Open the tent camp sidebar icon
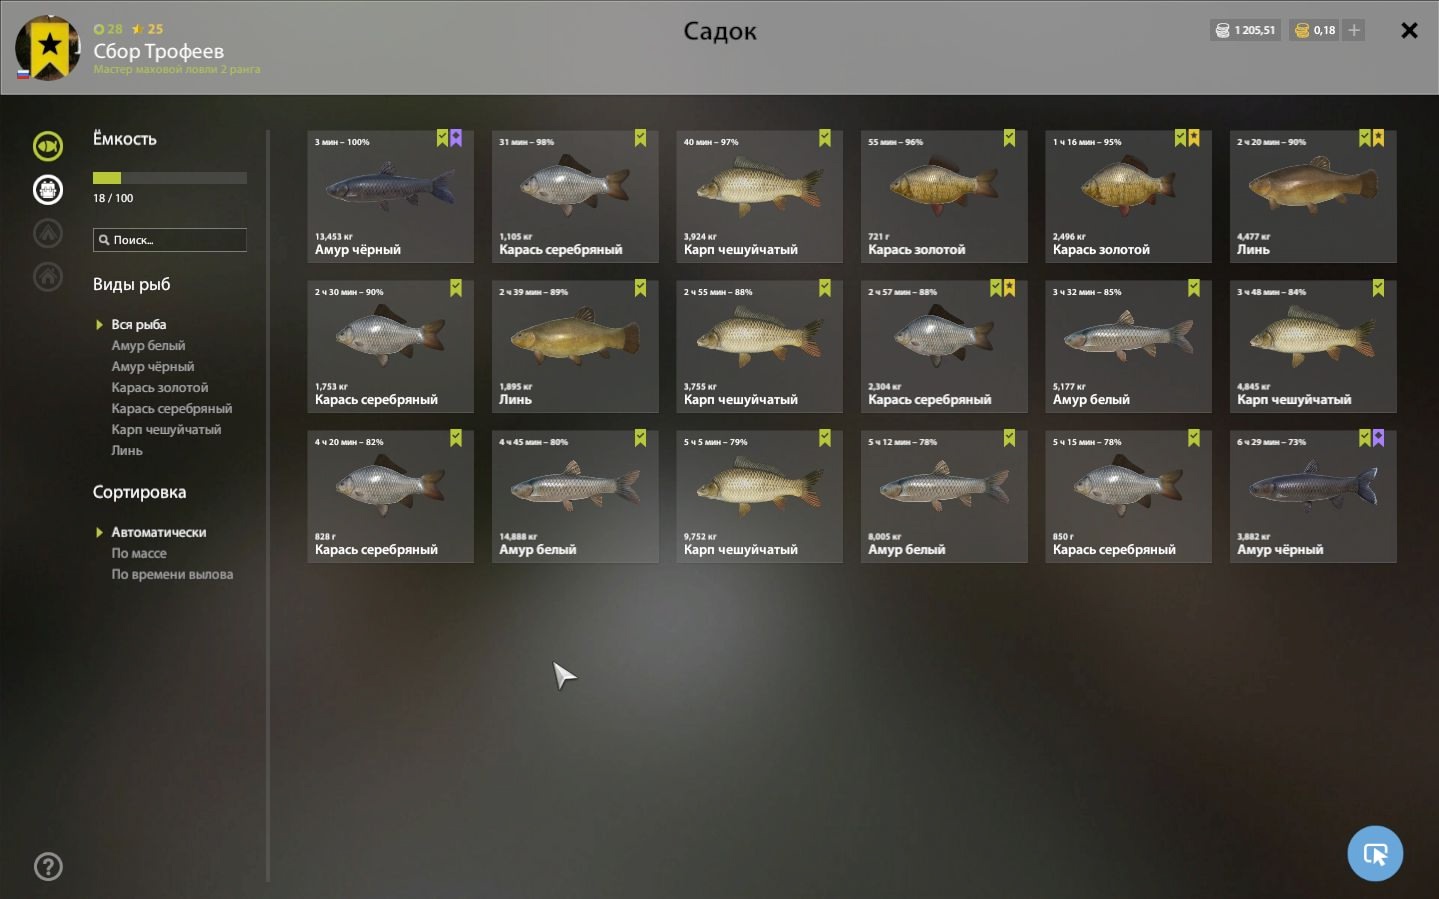The height and width of the screenshot is (899, 1439). click(48, 233)
